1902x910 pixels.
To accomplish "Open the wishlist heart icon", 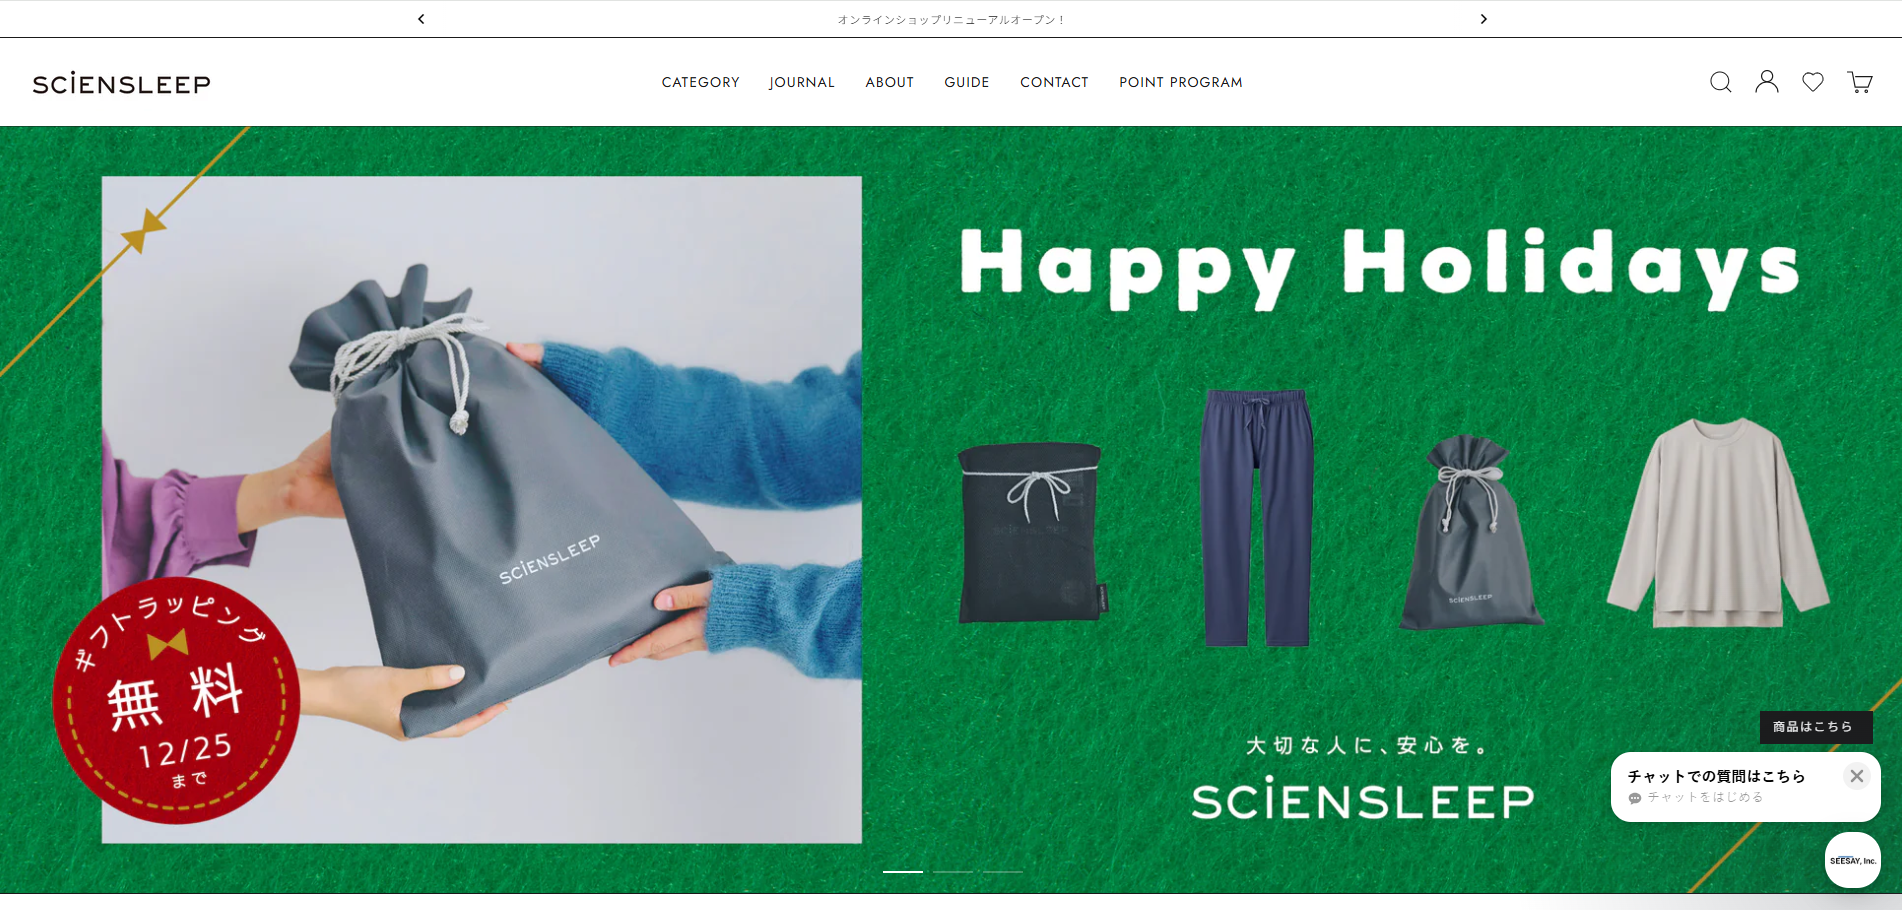I will click(x=1813, y=82).
